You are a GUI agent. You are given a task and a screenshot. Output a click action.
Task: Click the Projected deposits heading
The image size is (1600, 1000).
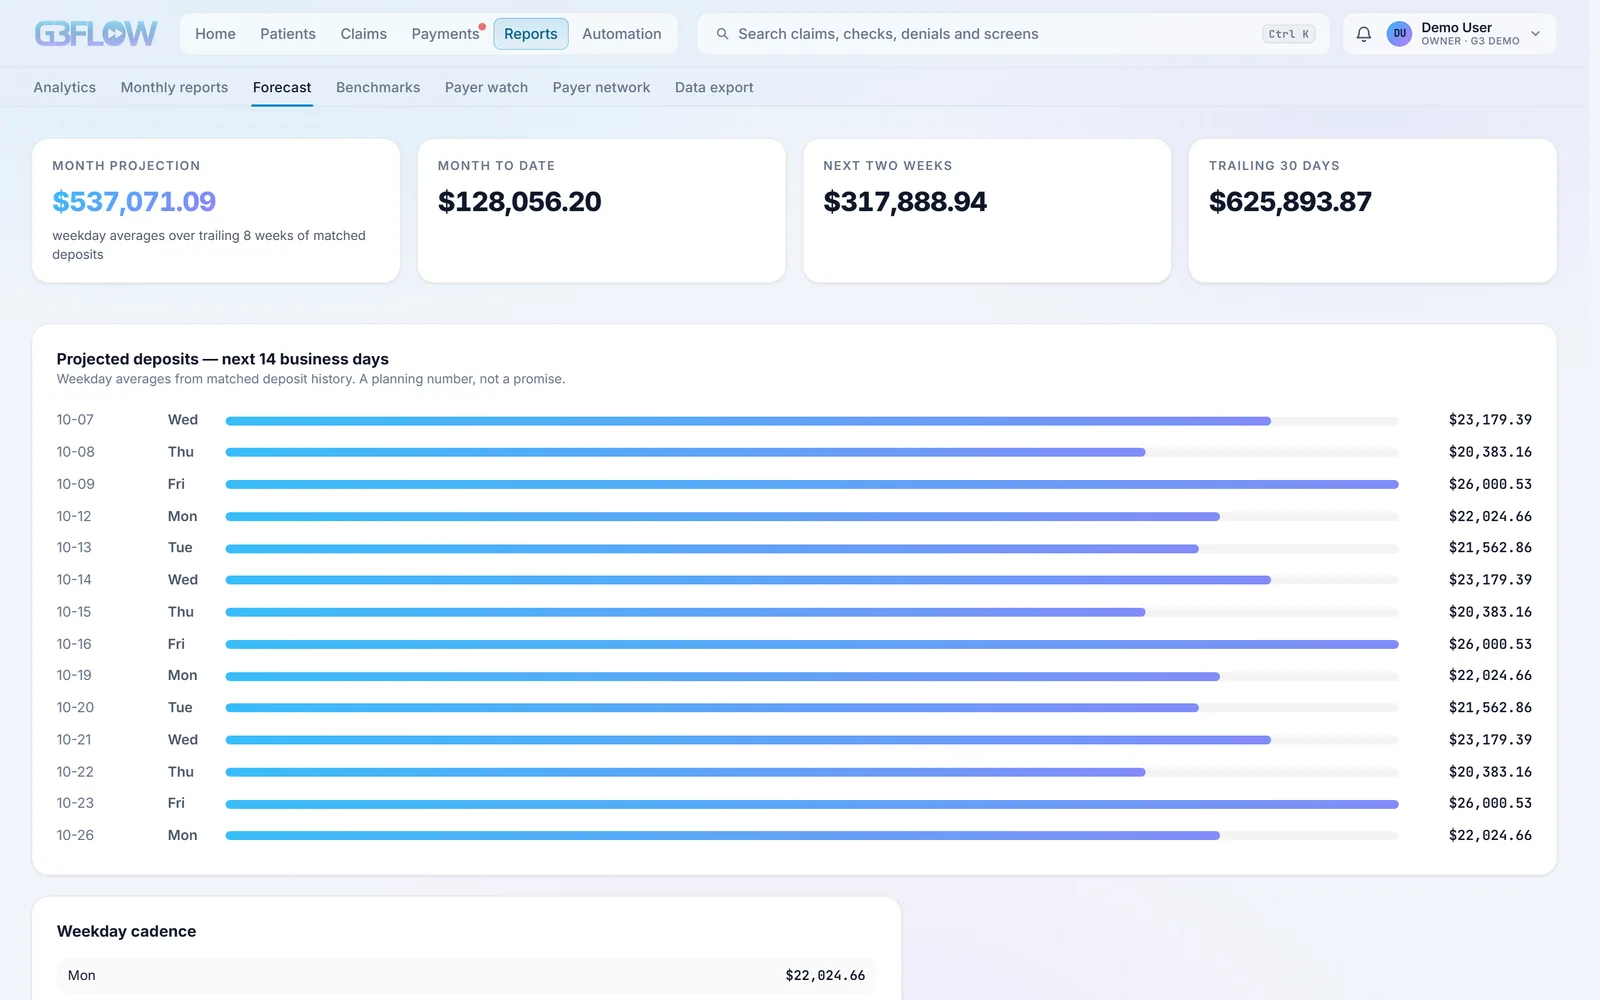click(222, 359)
